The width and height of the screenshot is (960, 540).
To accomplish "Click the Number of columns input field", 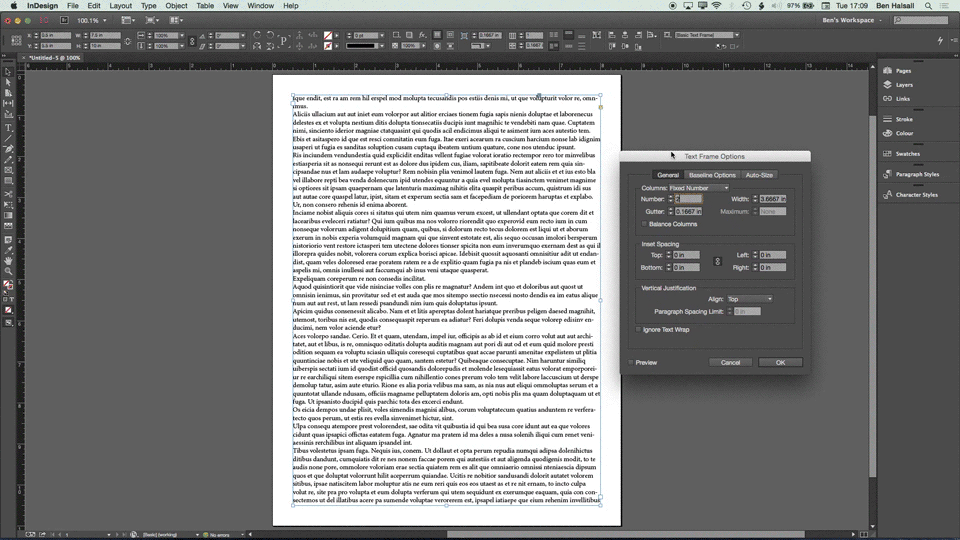I will (688, 199).
